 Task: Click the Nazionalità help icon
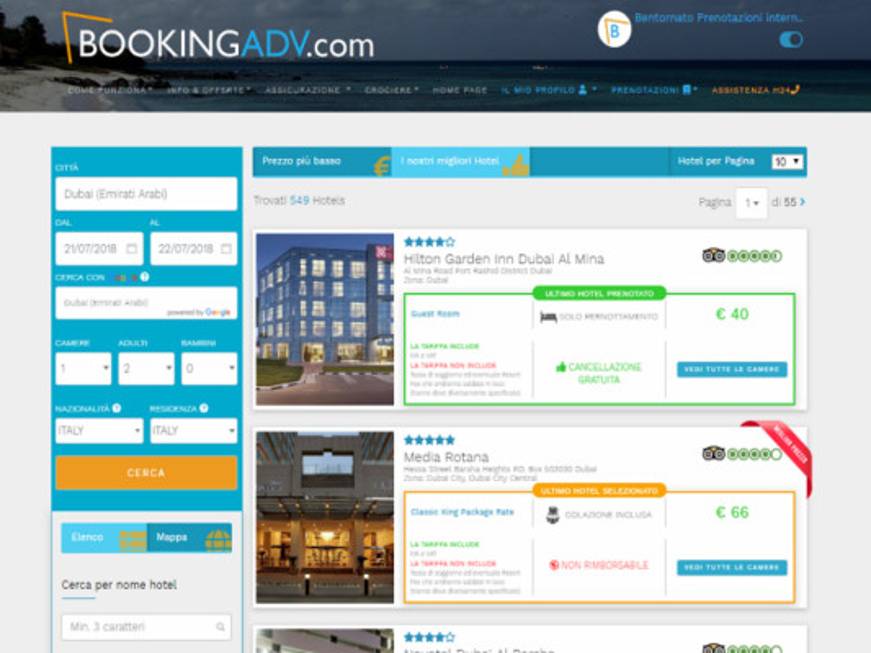[117, 408]
